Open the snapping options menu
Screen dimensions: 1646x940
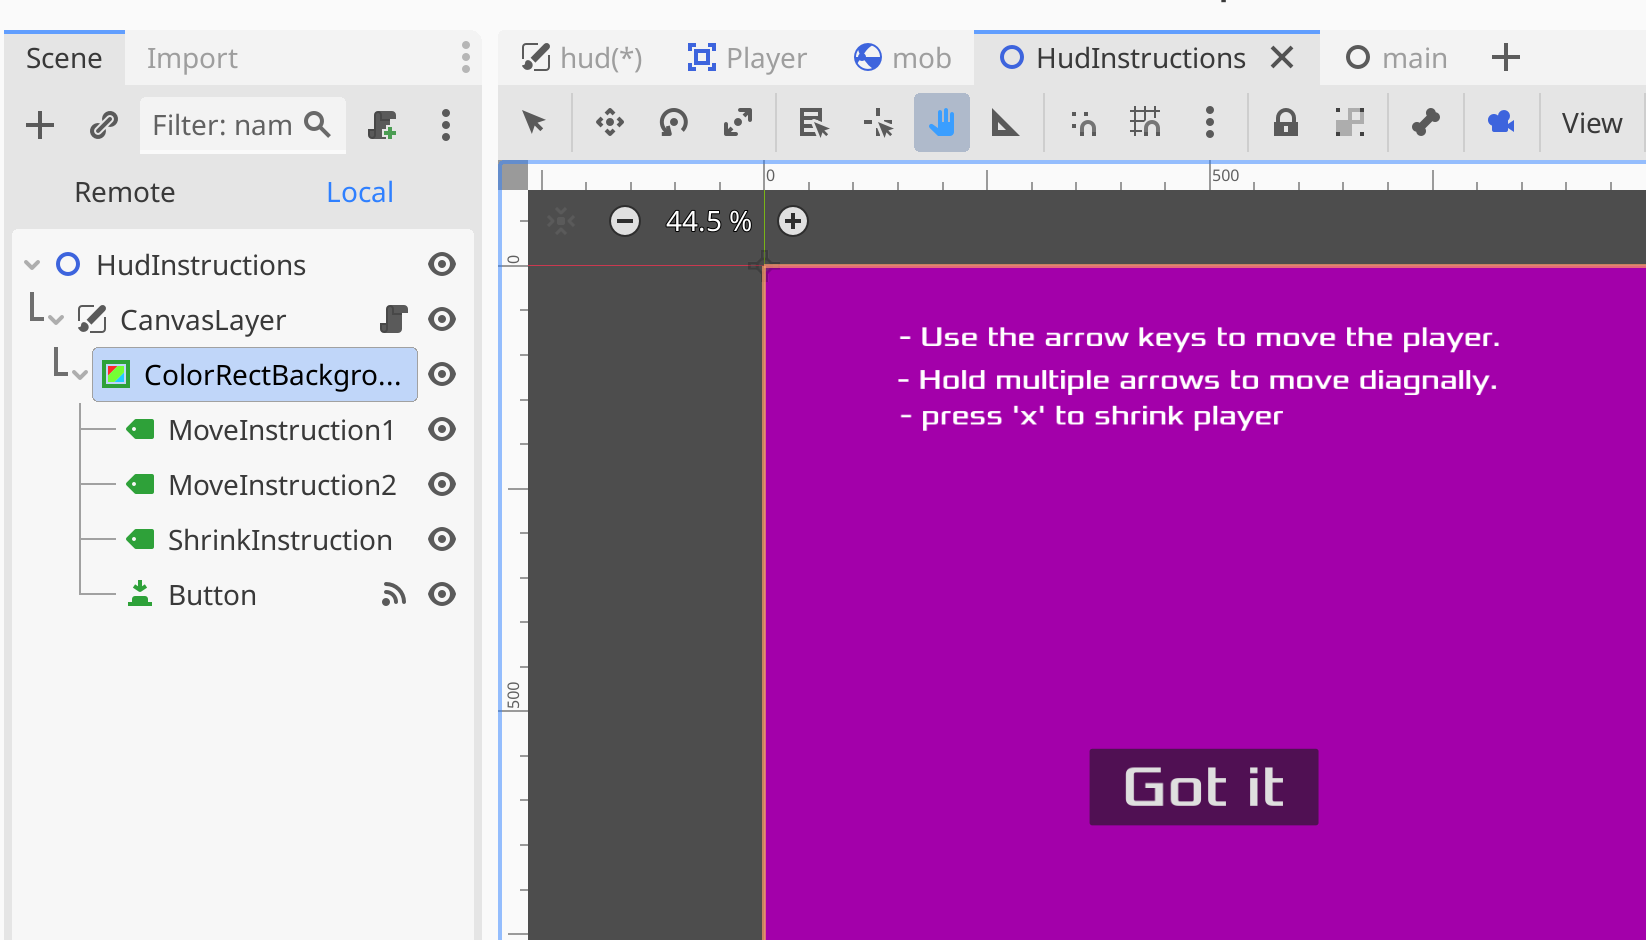1210,122
